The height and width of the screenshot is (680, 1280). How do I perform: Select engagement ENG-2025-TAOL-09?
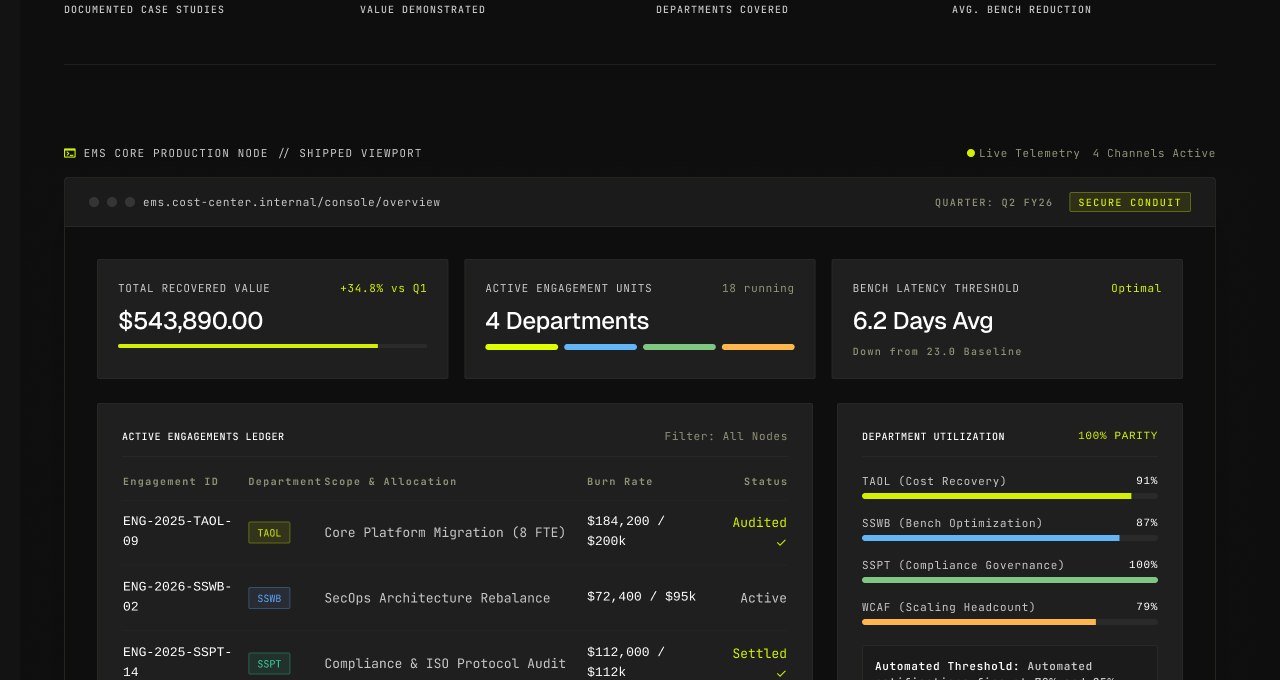point(177,531)
